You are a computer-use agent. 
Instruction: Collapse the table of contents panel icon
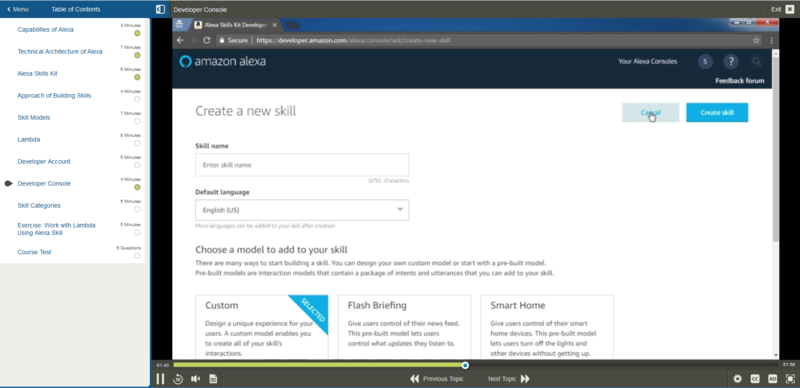point(160,9)
